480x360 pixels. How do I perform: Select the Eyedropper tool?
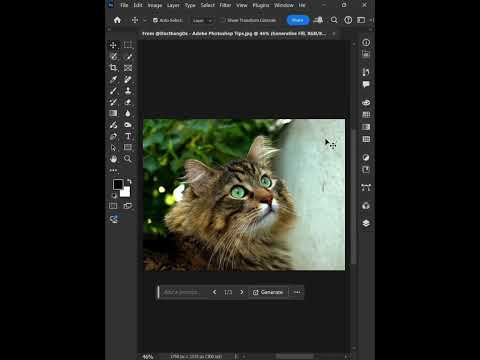click(x=113, y=79)
